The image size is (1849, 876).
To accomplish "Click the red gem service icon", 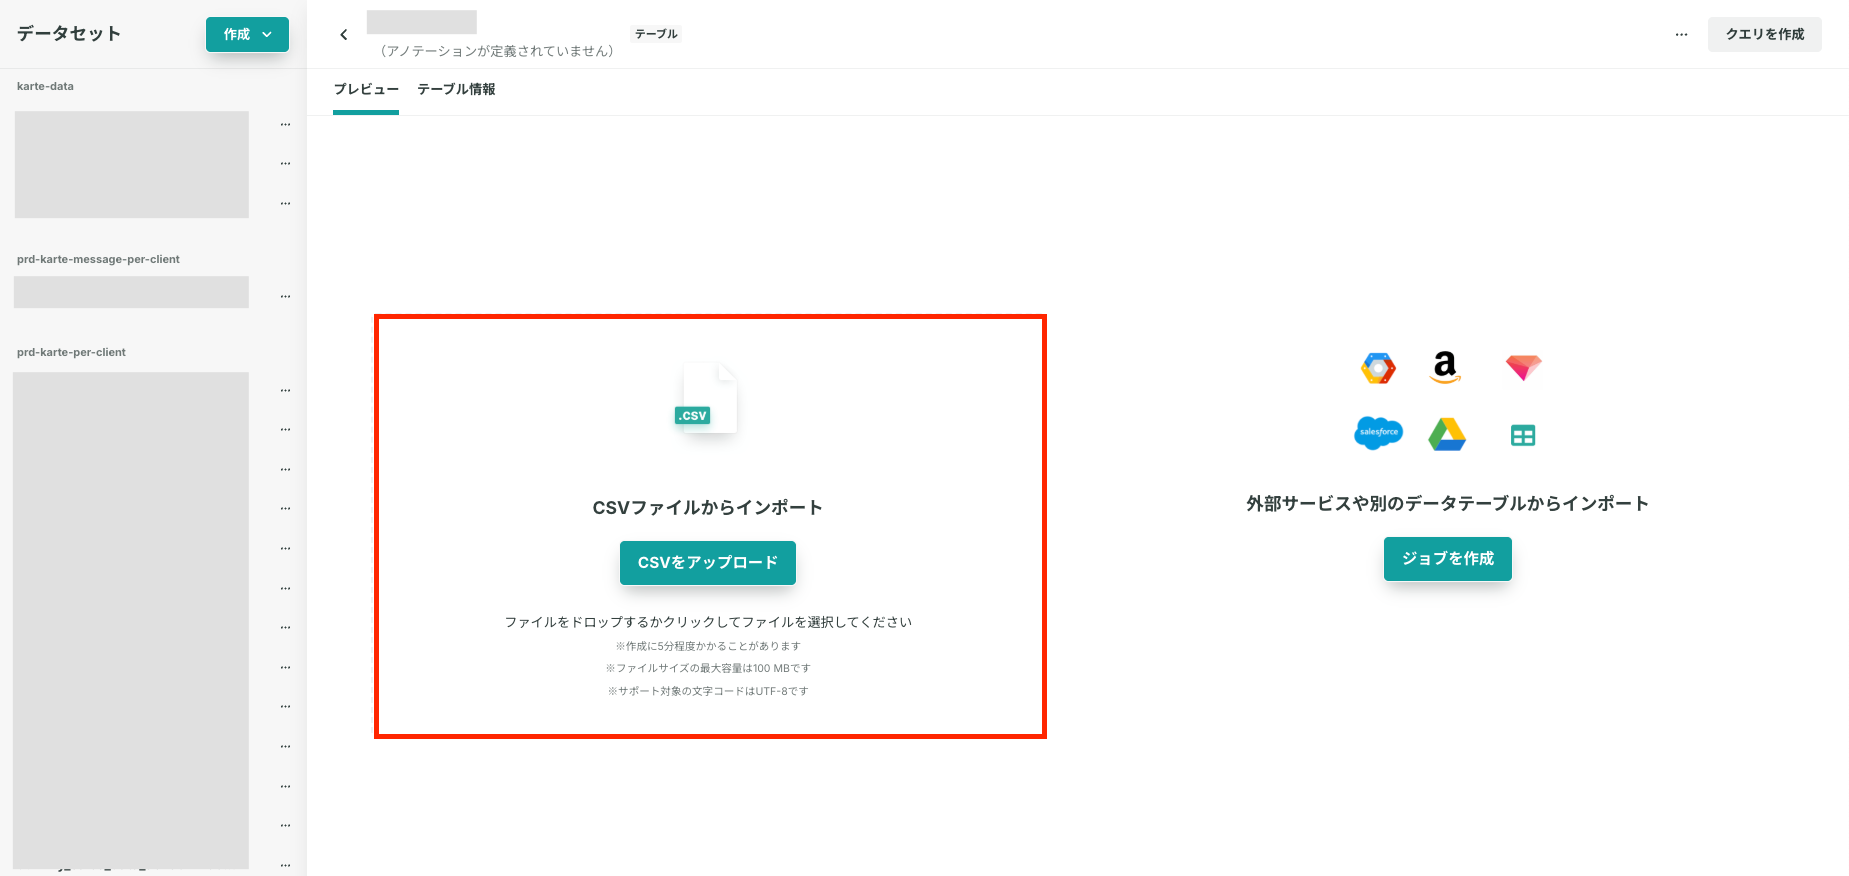I will [1523, 367].
